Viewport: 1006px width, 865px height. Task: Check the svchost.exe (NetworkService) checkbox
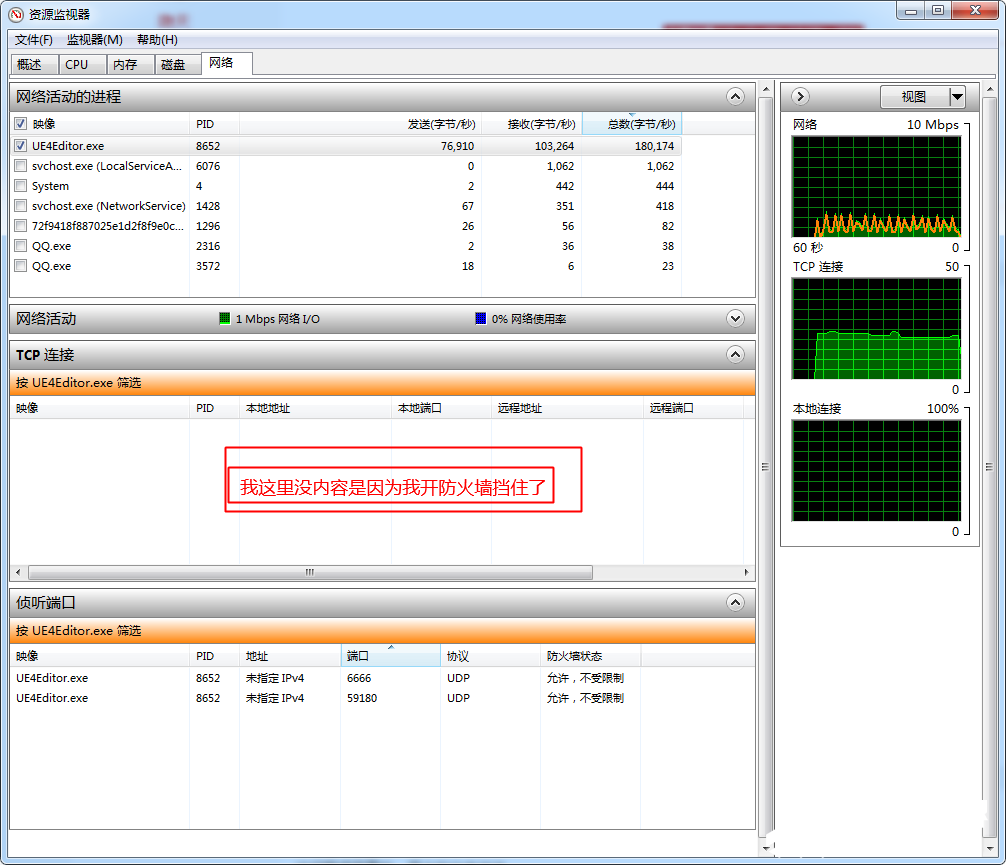(21, 205)
